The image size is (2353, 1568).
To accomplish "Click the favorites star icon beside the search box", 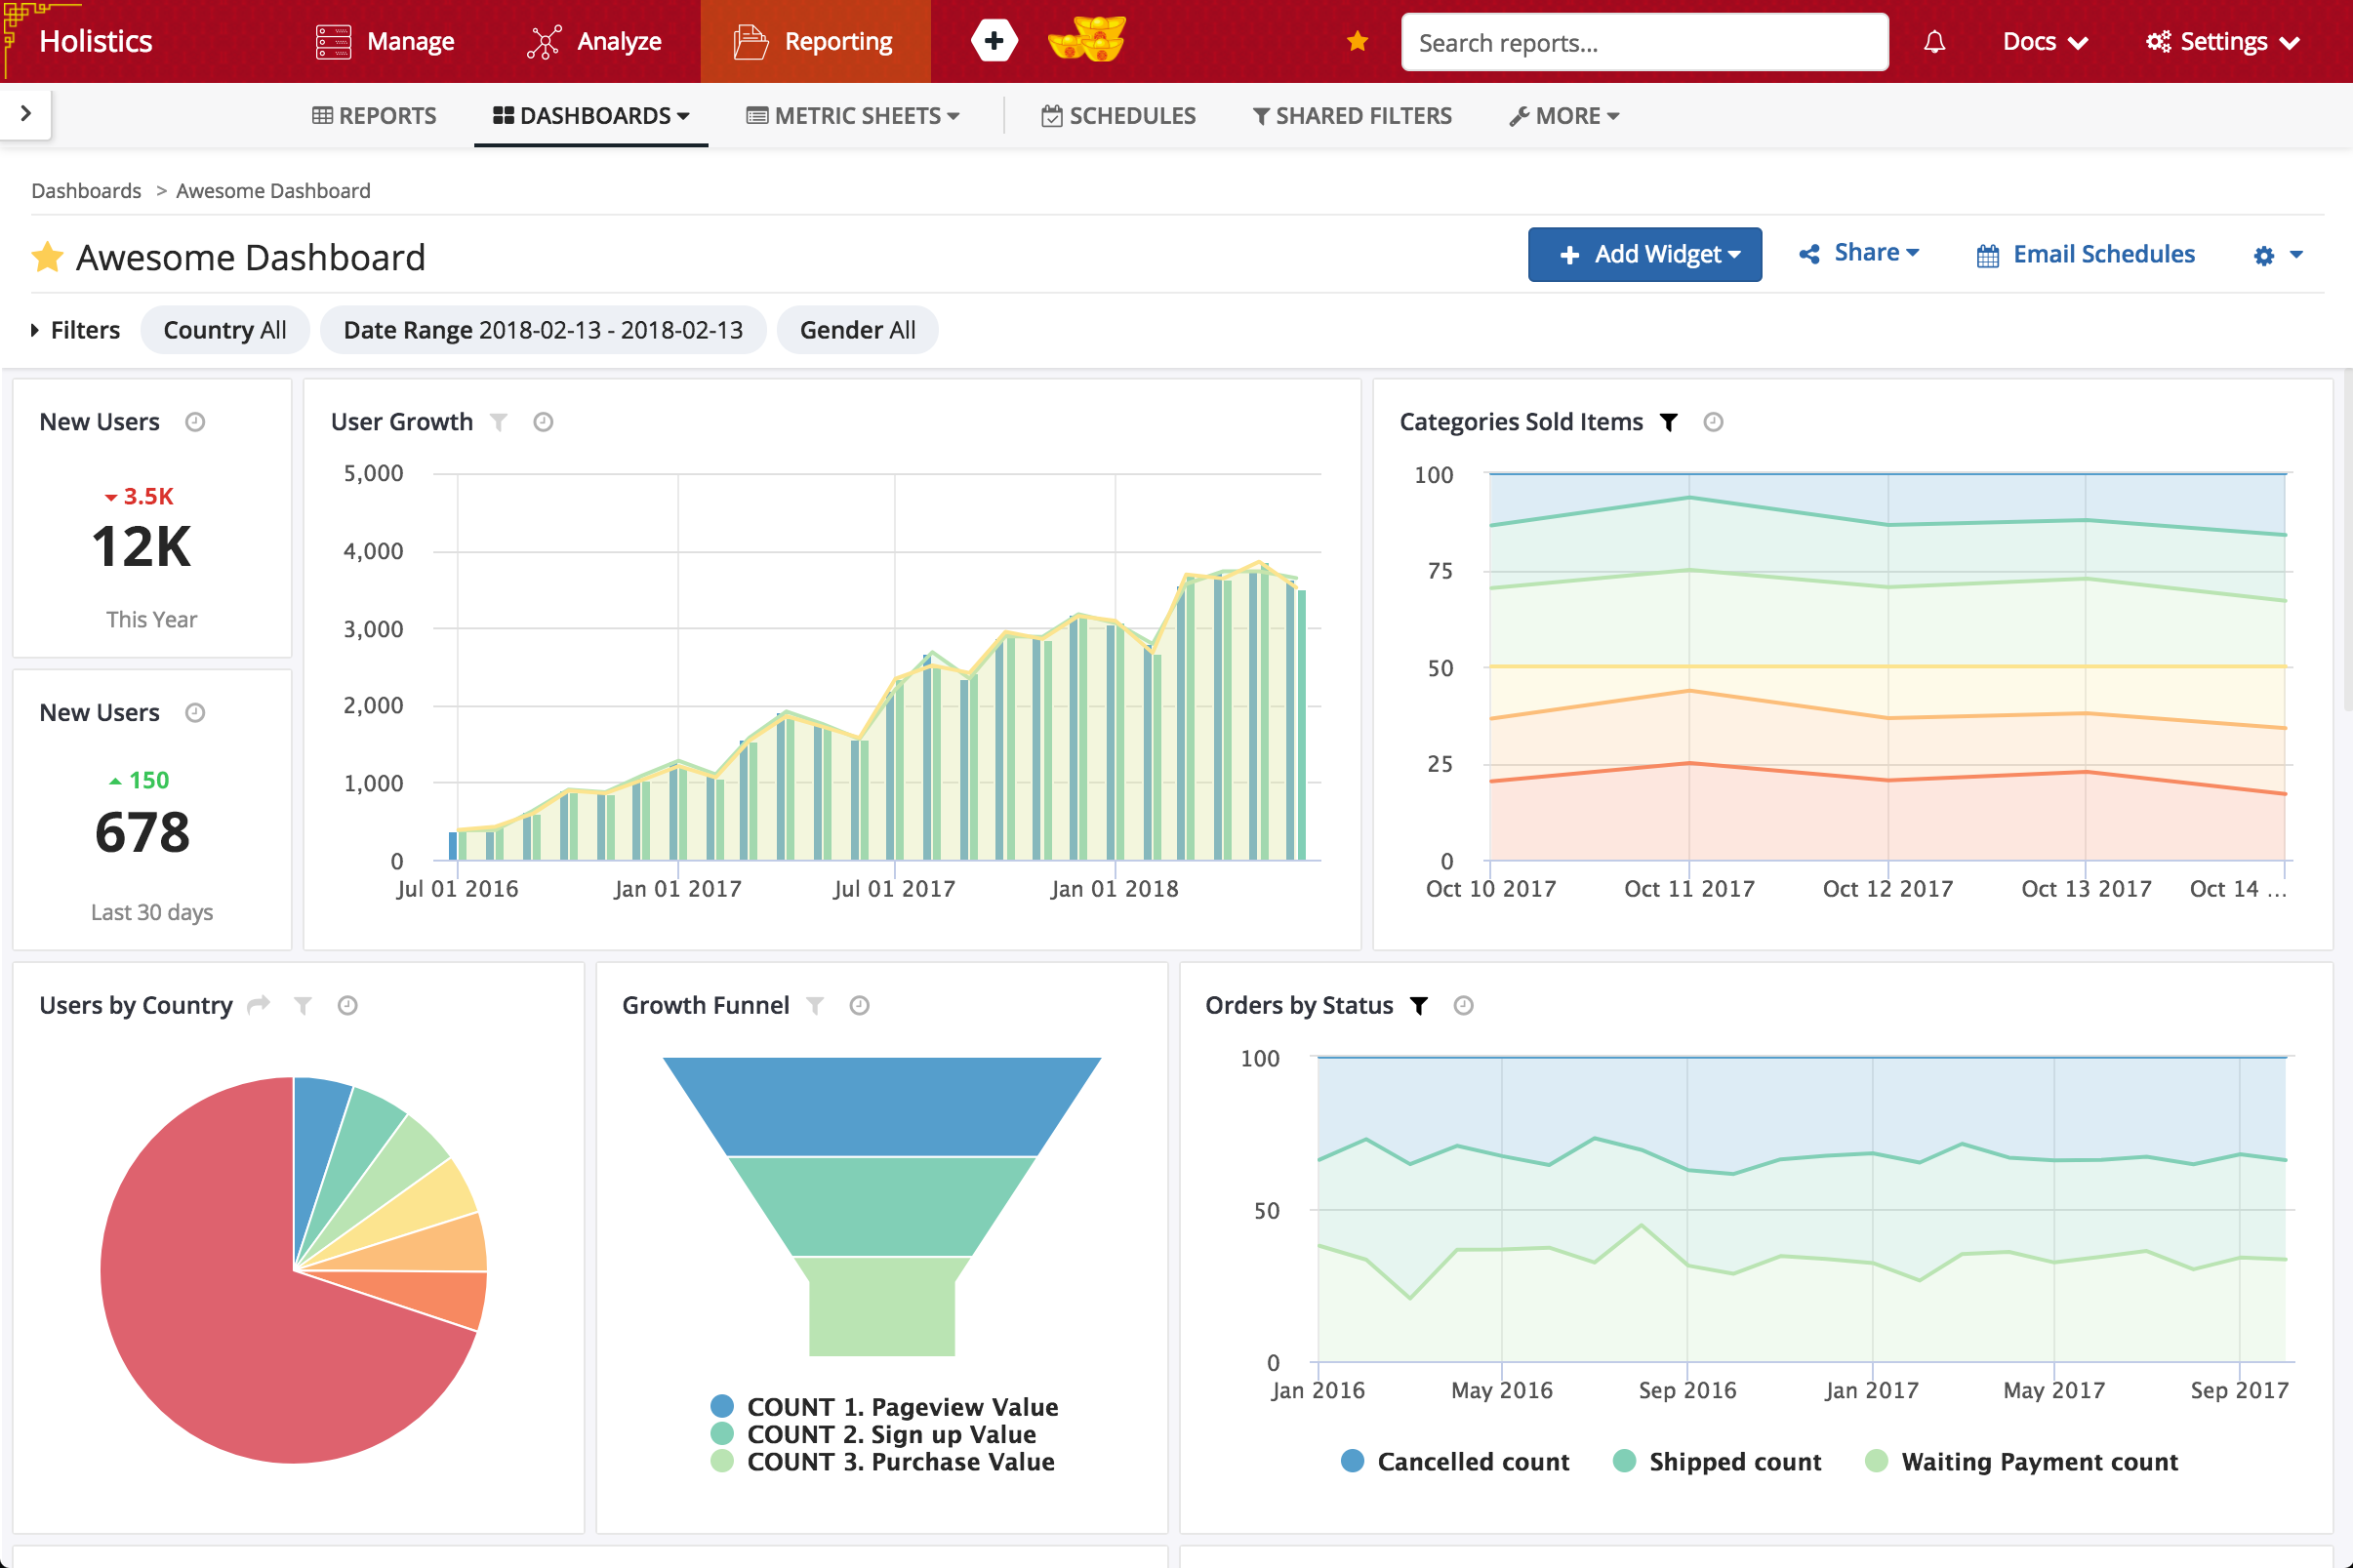I will click(1357, 41).
